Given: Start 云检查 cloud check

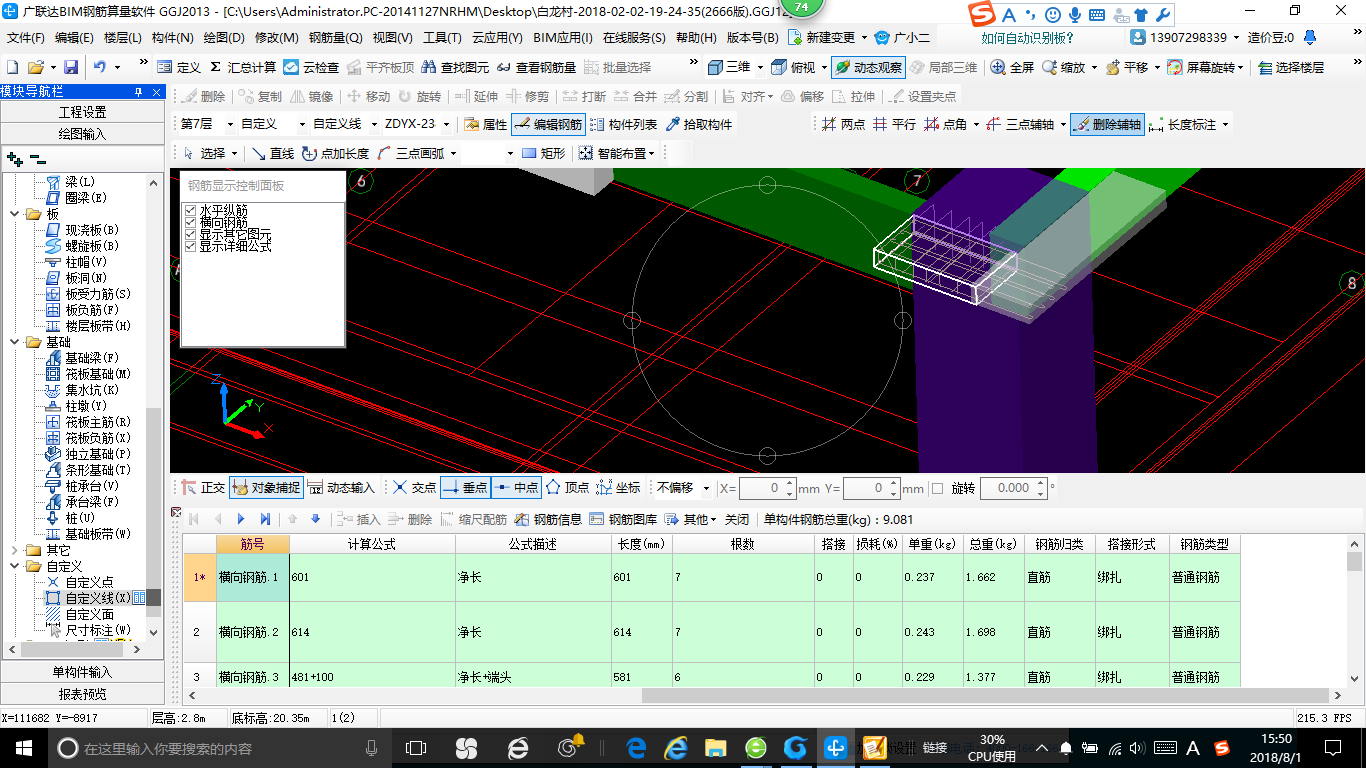Looking at the screenshot, I should (x=311, y=67).
